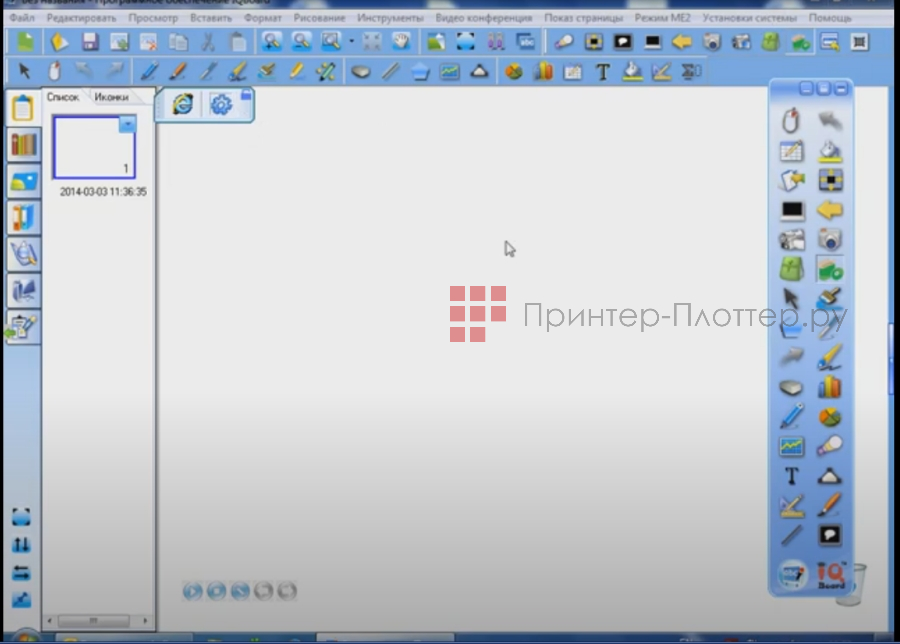Viewport: 900px width, 644px height.
Task: Open the Internet Explorer icon in small toolbar
Action: coord(182,104)
